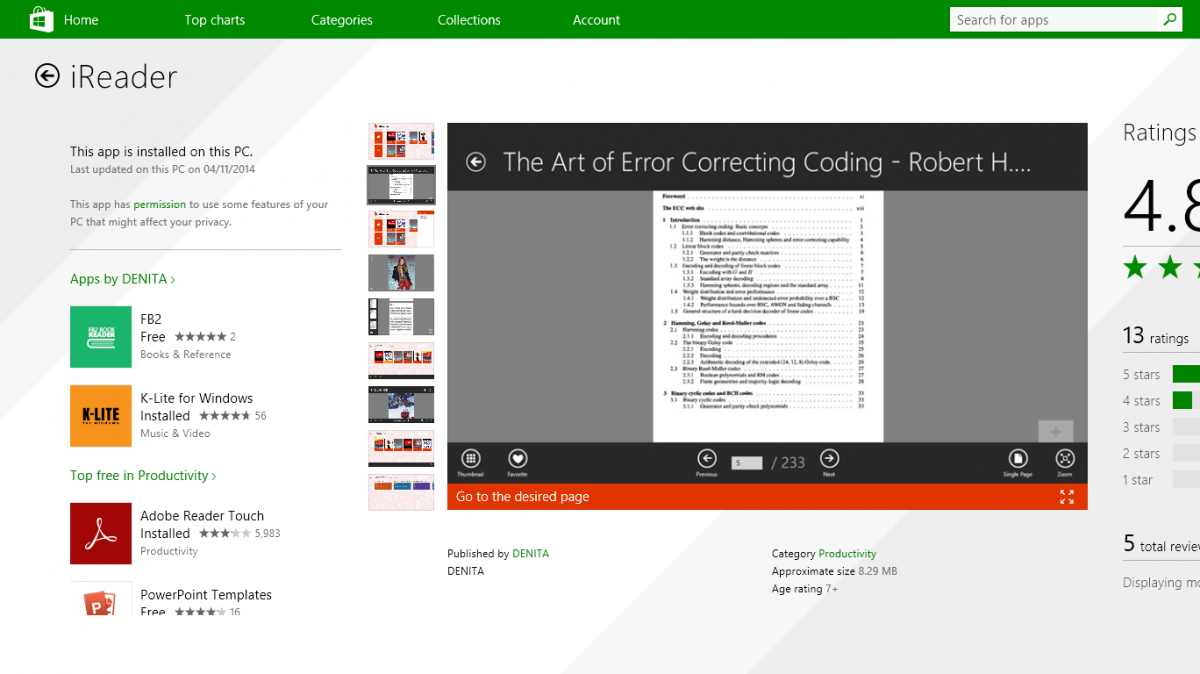
Task: Click the 3 stars rating bar
Action: pyautogui.click(x=1186, y=427)
